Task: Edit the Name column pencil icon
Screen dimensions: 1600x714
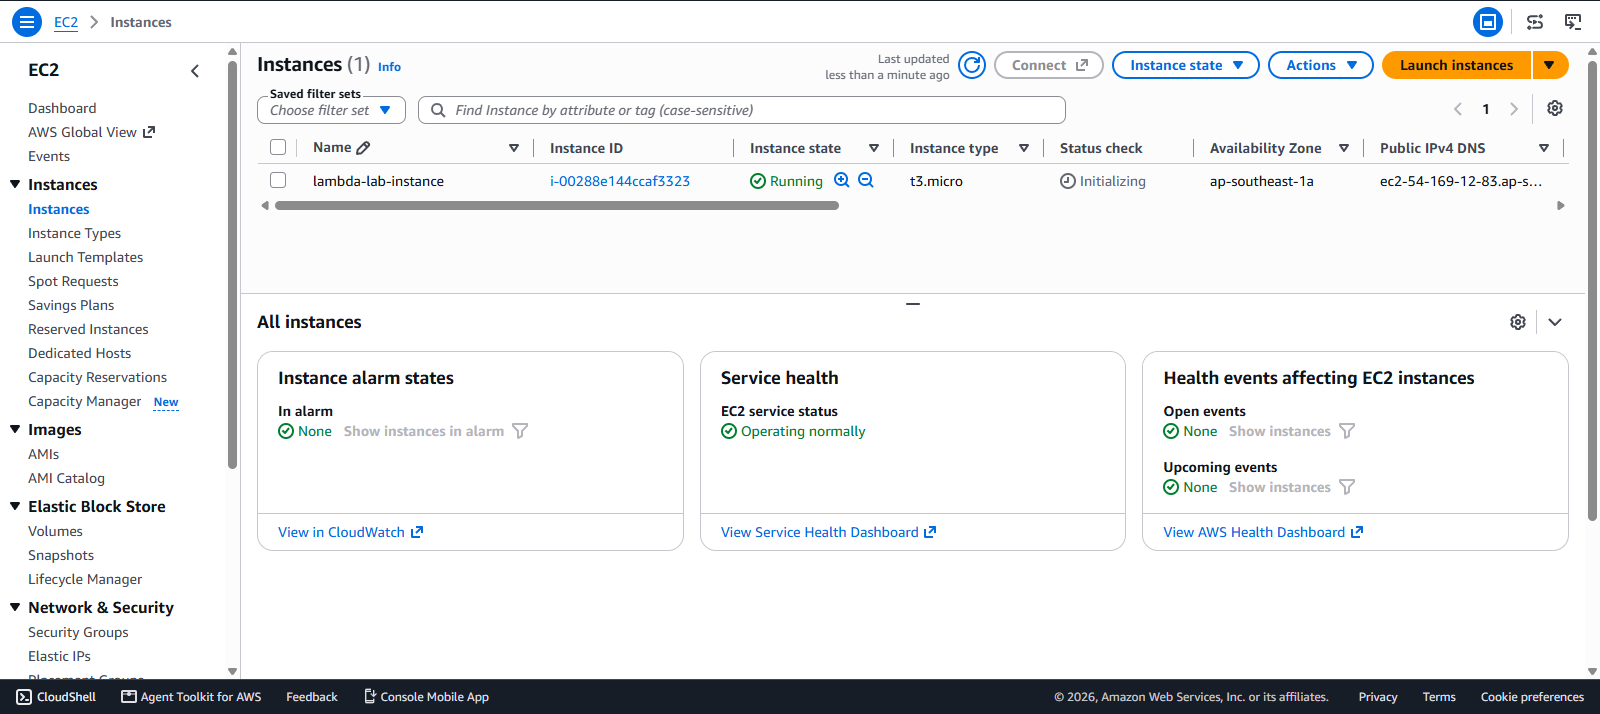Action: pos(364,148)
